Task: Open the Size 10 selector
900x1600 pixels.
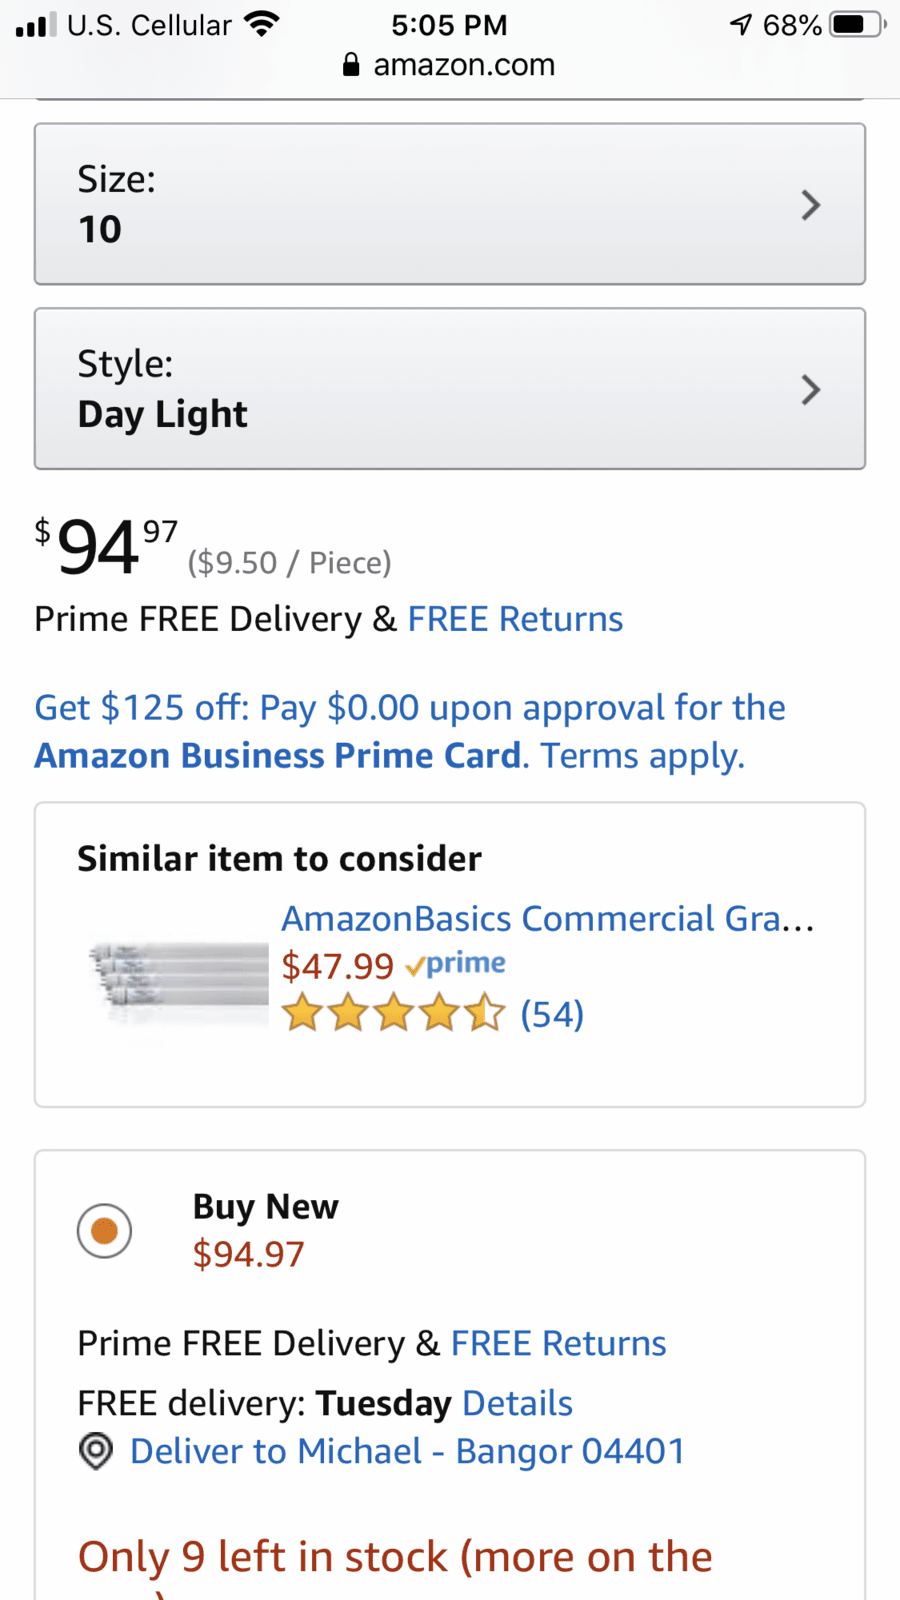Action: tap(450, 204)
